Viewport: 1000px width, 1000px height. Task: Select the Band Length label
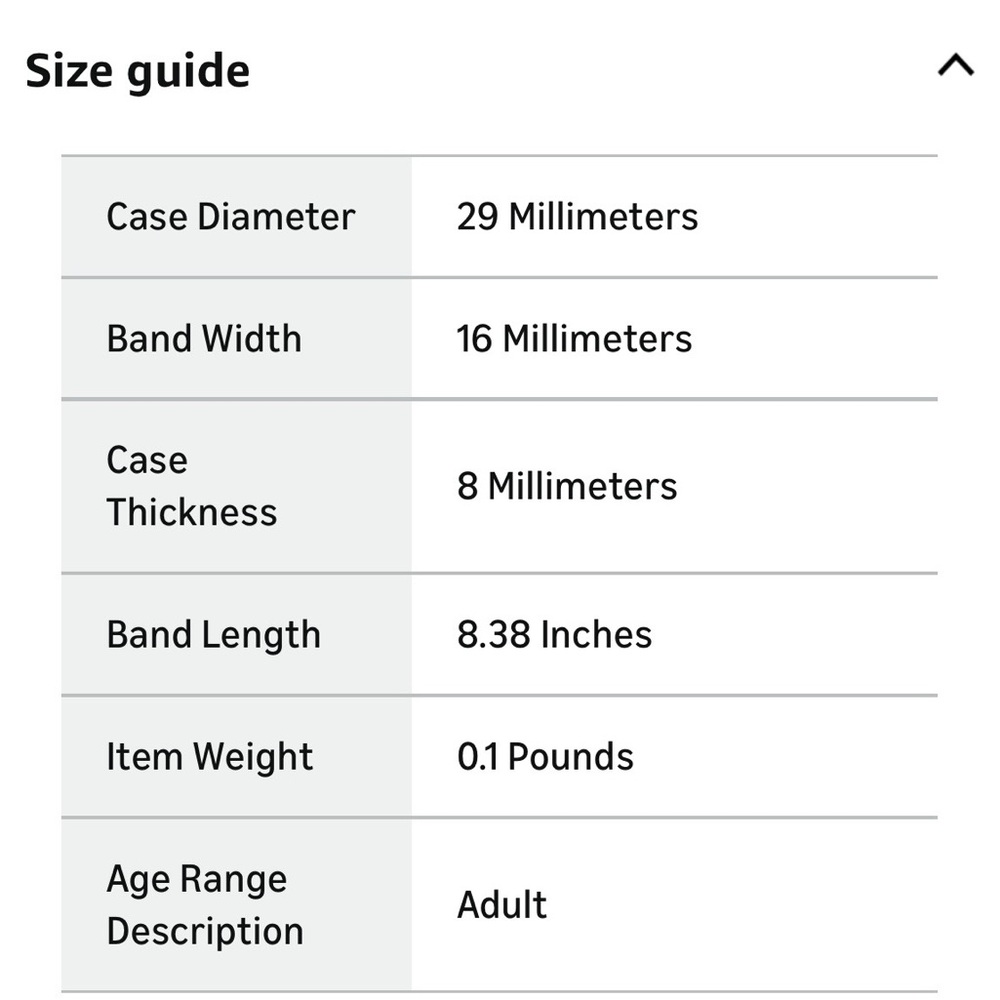click(214, 635)
